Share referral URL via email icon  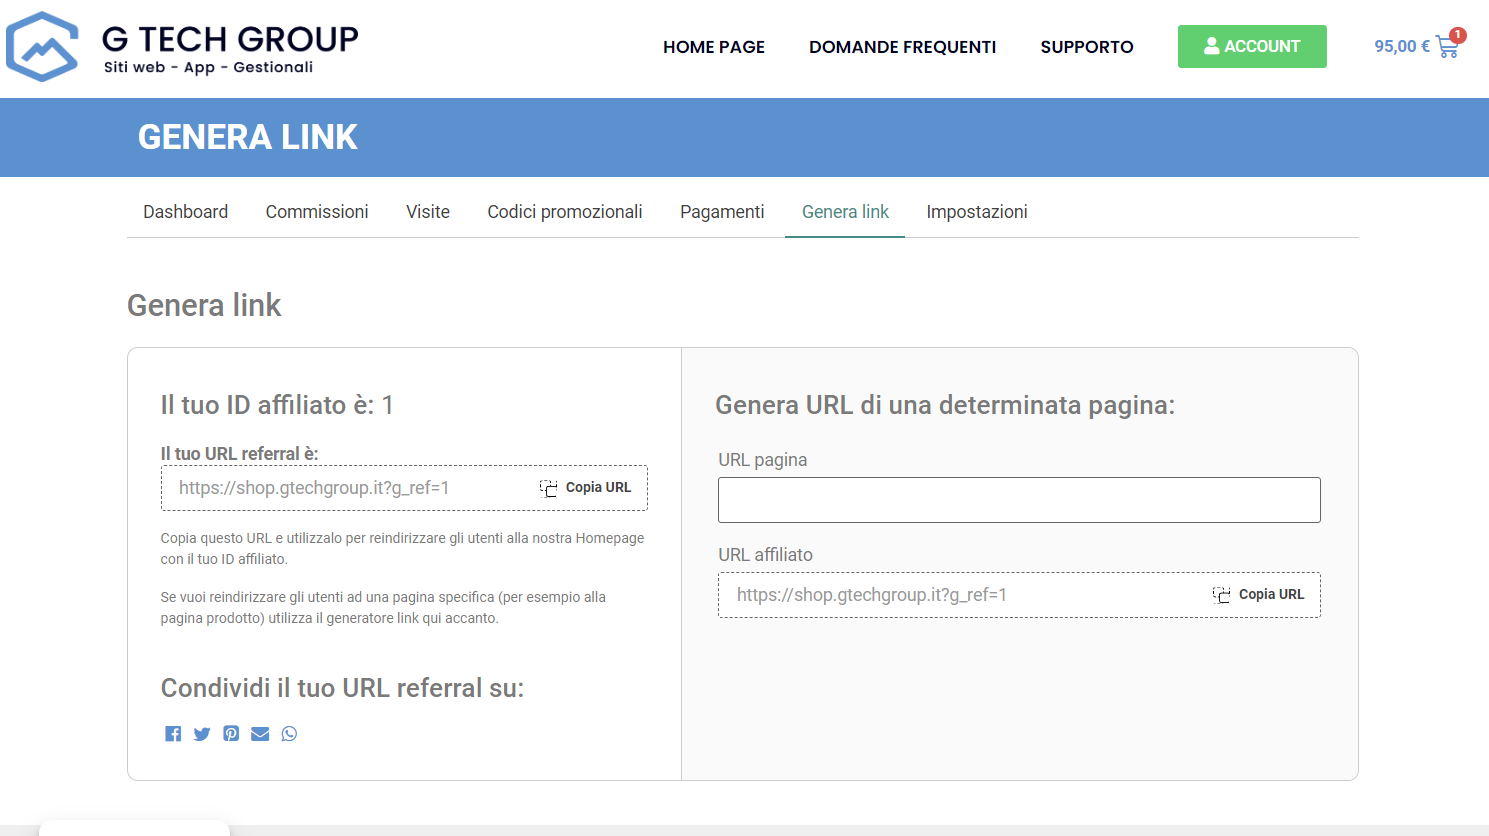click(x=260, y=734)
